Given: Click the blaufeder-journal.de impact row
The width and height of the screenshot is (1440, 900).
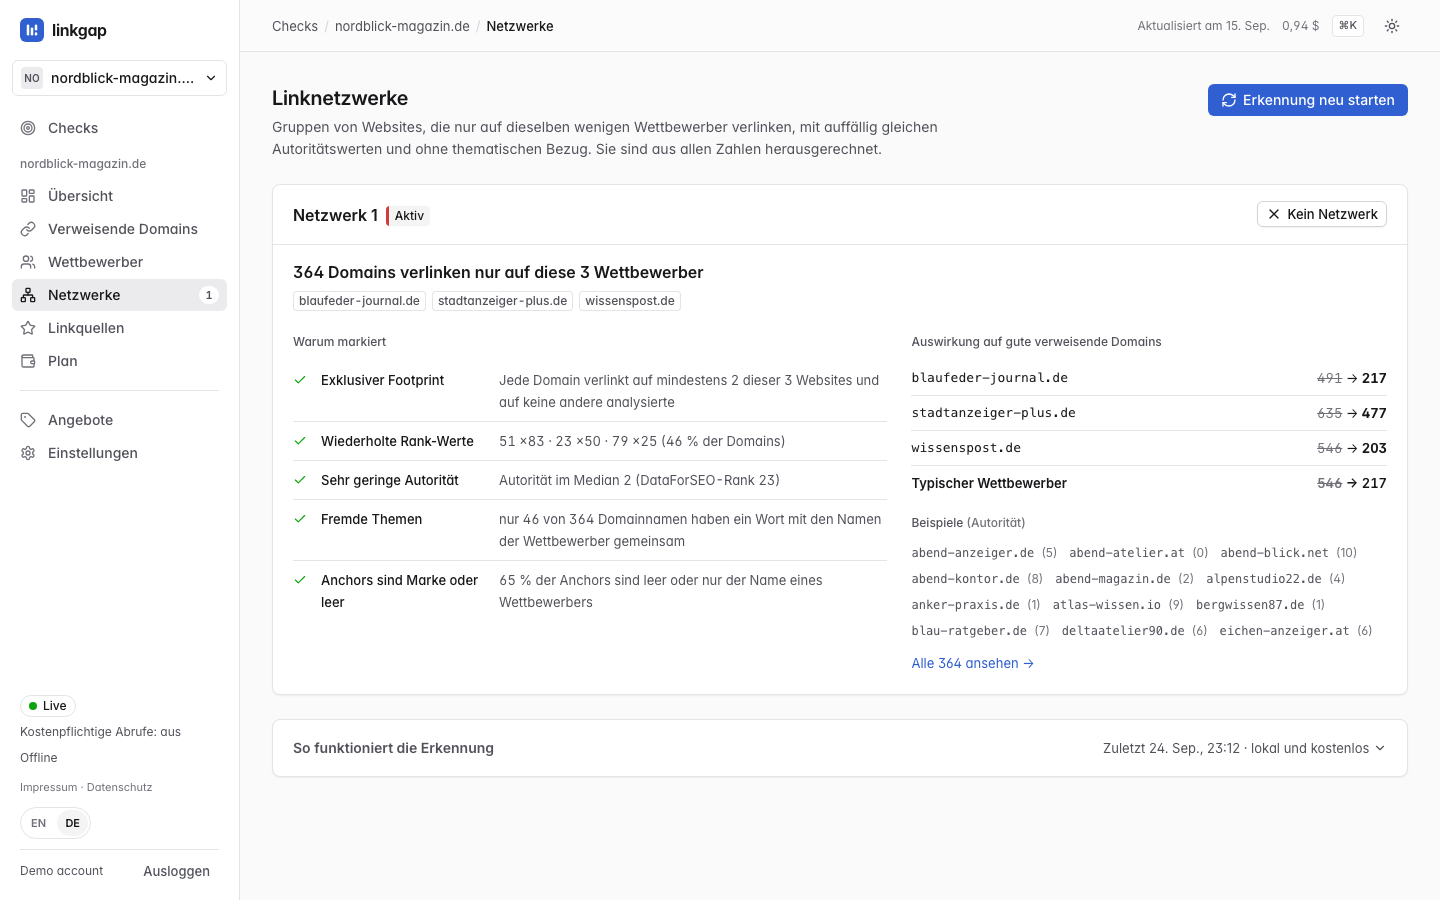Looking at the screenshot, I should tap(1149, 378).
